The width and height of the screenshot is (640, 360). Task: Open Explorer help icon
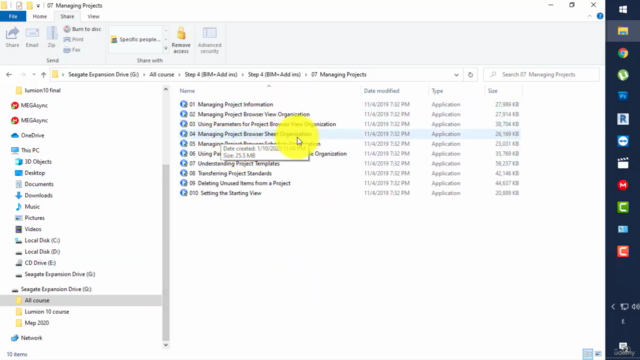(x=600, y=16)
